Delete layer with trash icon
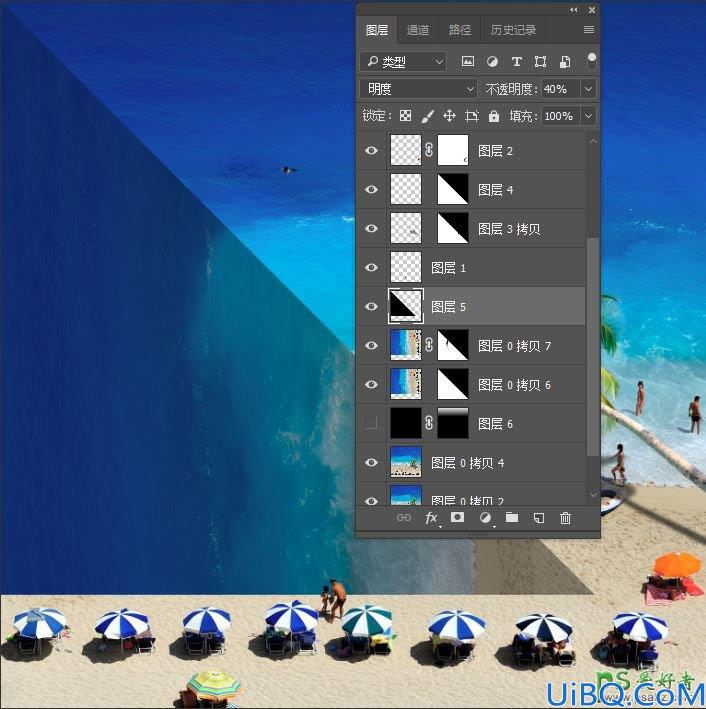The height and width of the screenshot is (709, 706). point(565,518)
